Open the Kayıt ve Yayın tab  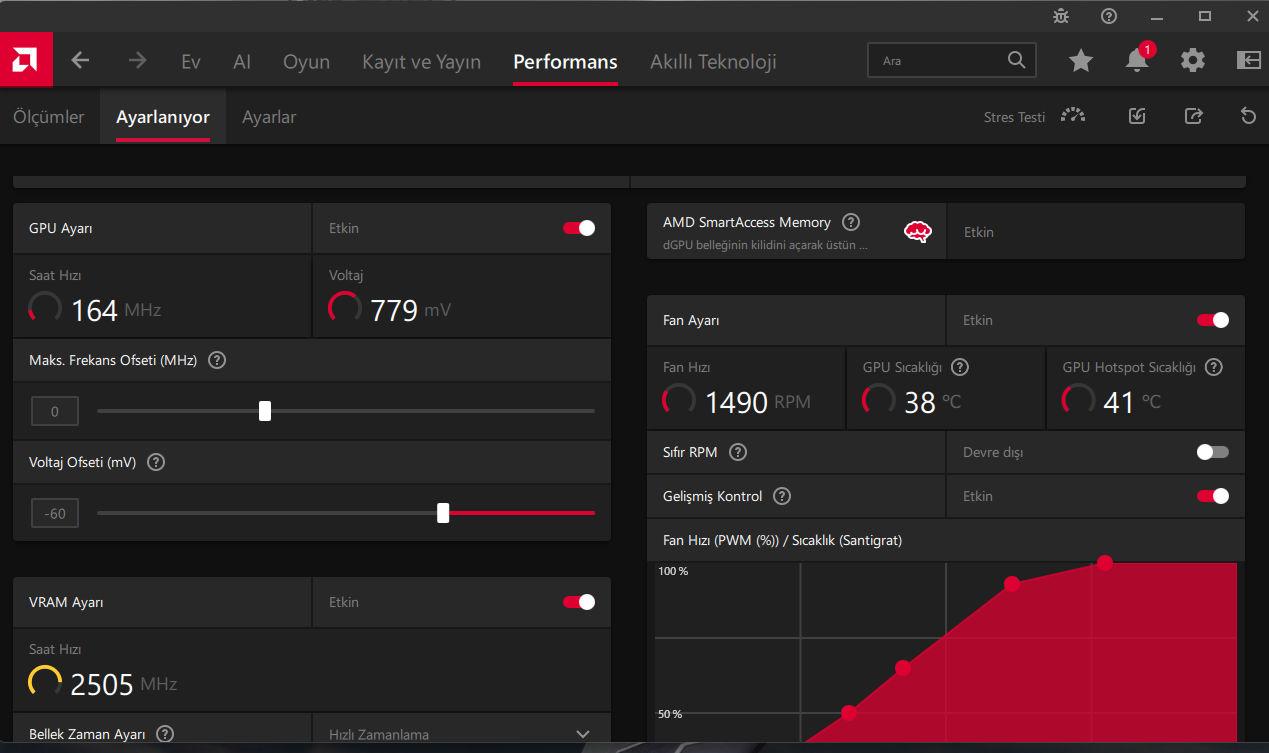421,62
